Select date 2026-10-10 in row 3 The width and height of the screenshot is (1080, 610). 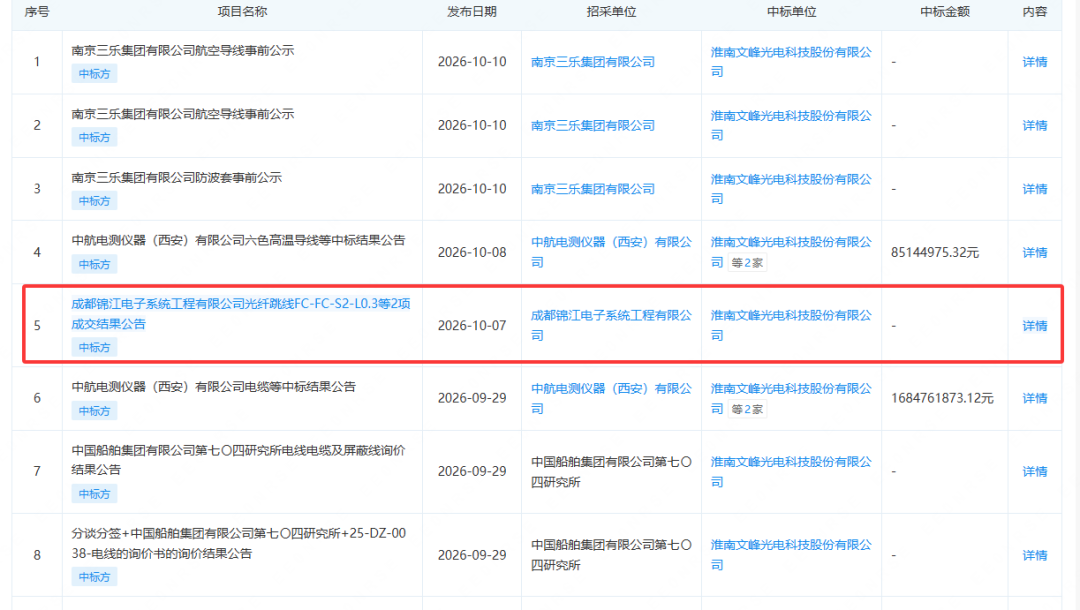point(472,189)
